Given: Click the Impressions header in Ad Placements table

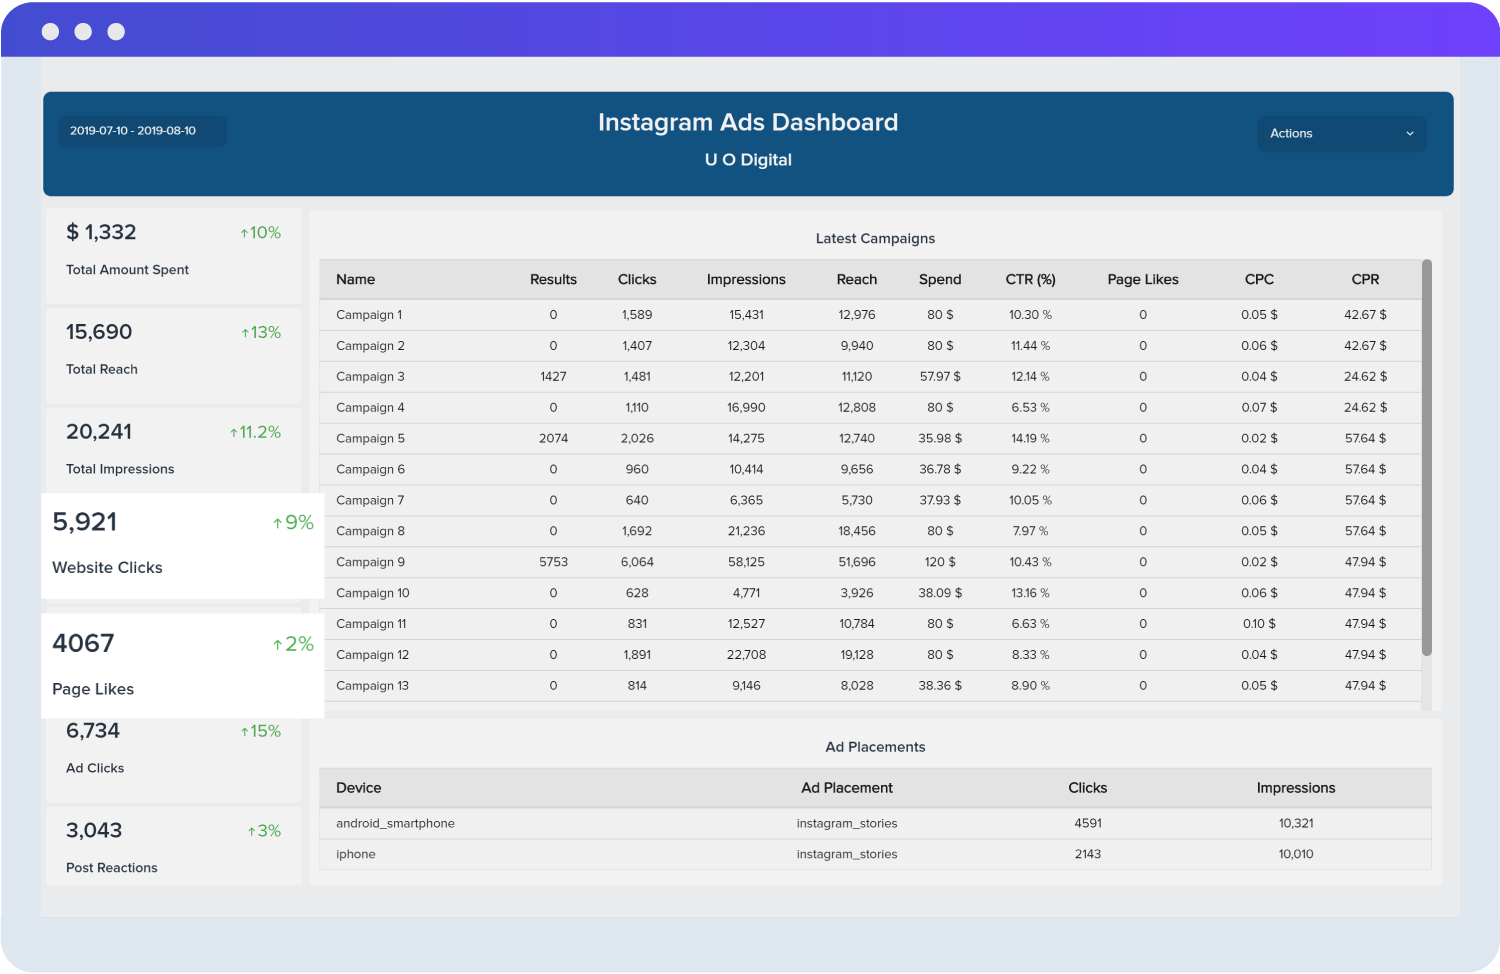Looking at the screenshot, I should coord(1296,789).
